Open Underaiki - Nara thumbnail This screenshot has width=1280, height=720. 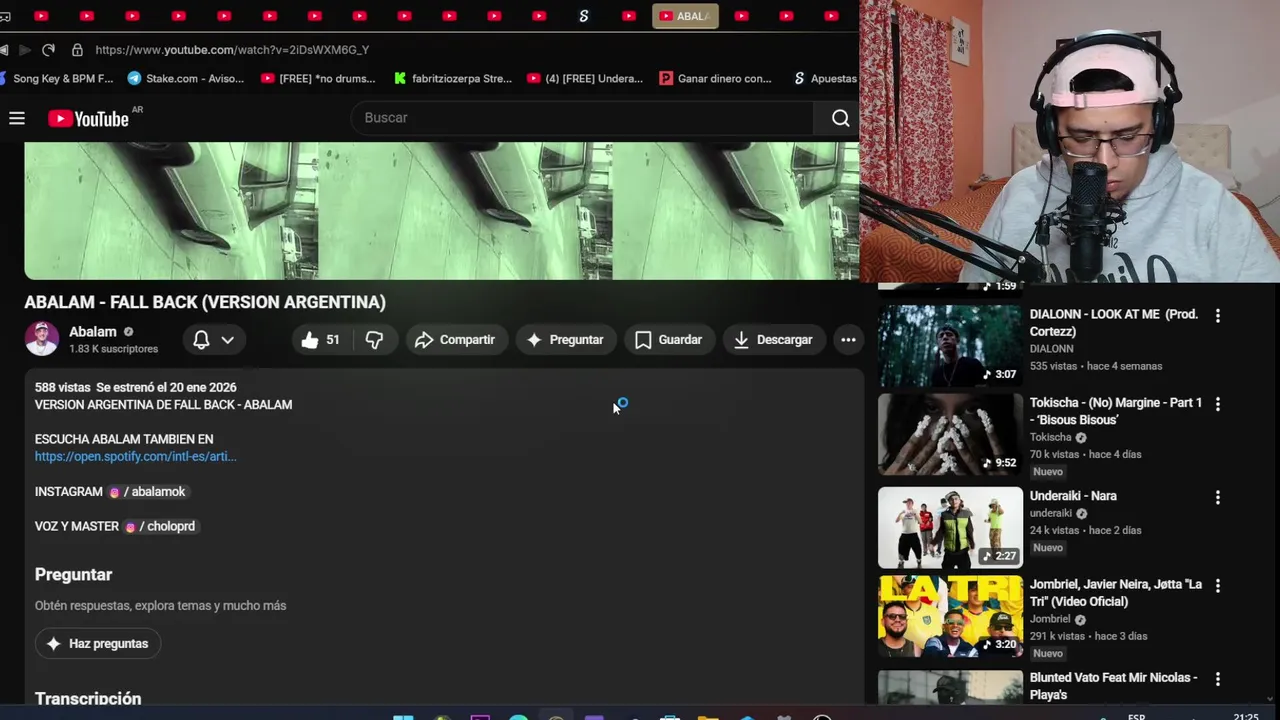(x=950, y=528)
